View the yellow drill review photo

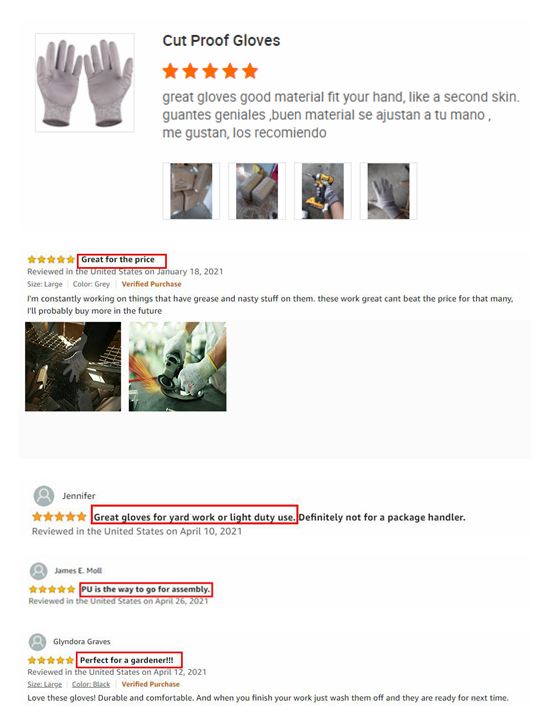[323, 191]
